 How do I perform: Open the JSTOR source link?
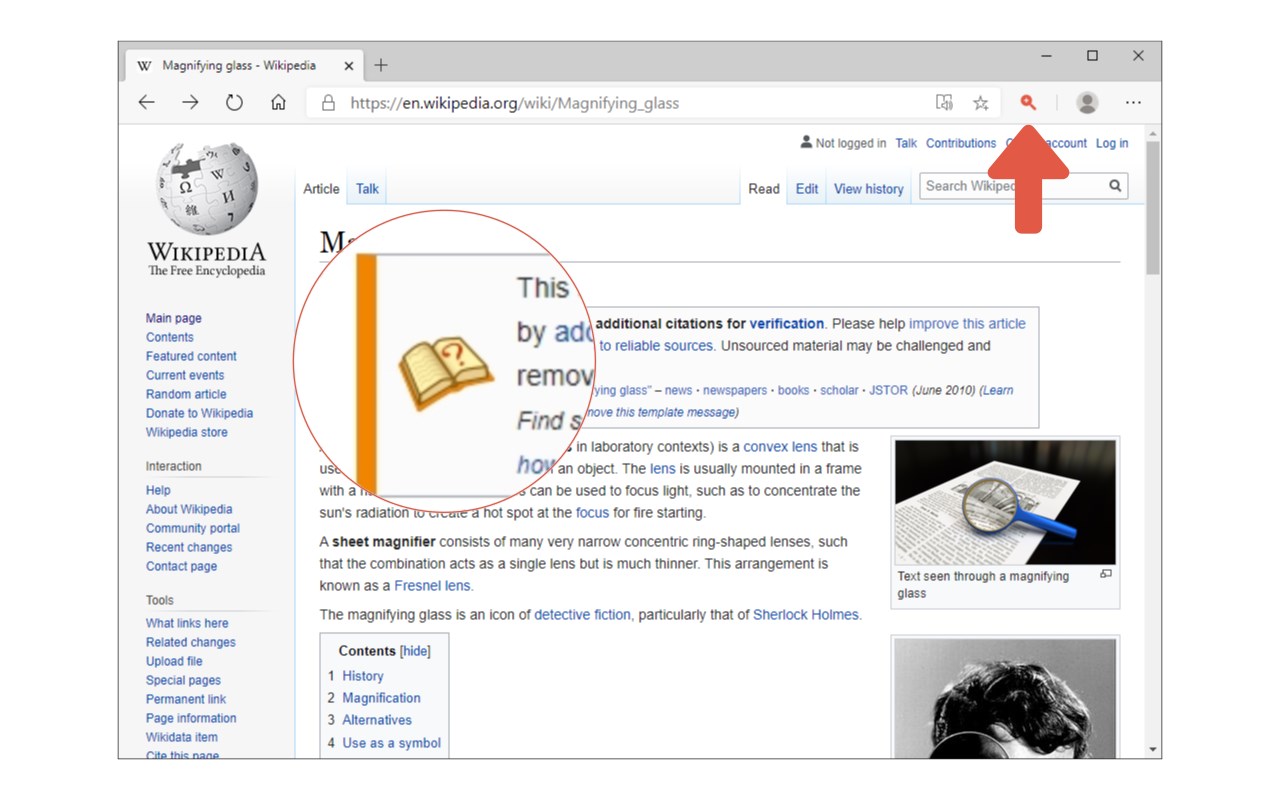click(x=888, y=390)
